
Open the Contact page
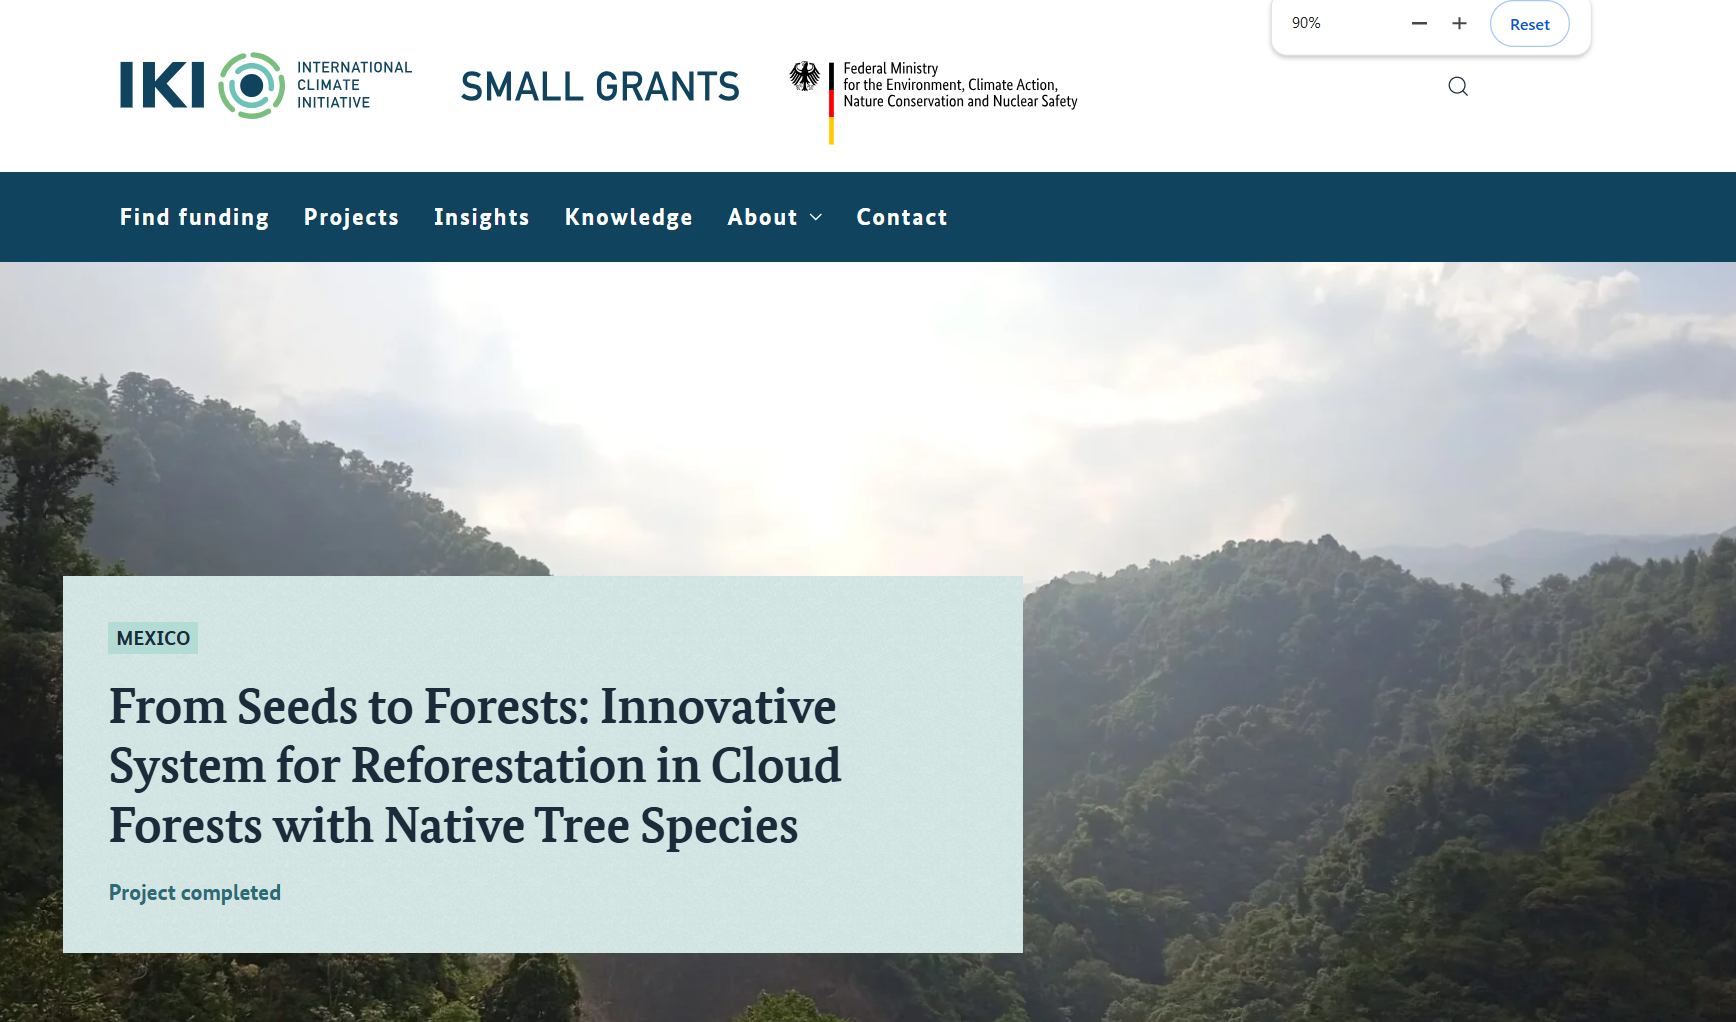[902, 217]
